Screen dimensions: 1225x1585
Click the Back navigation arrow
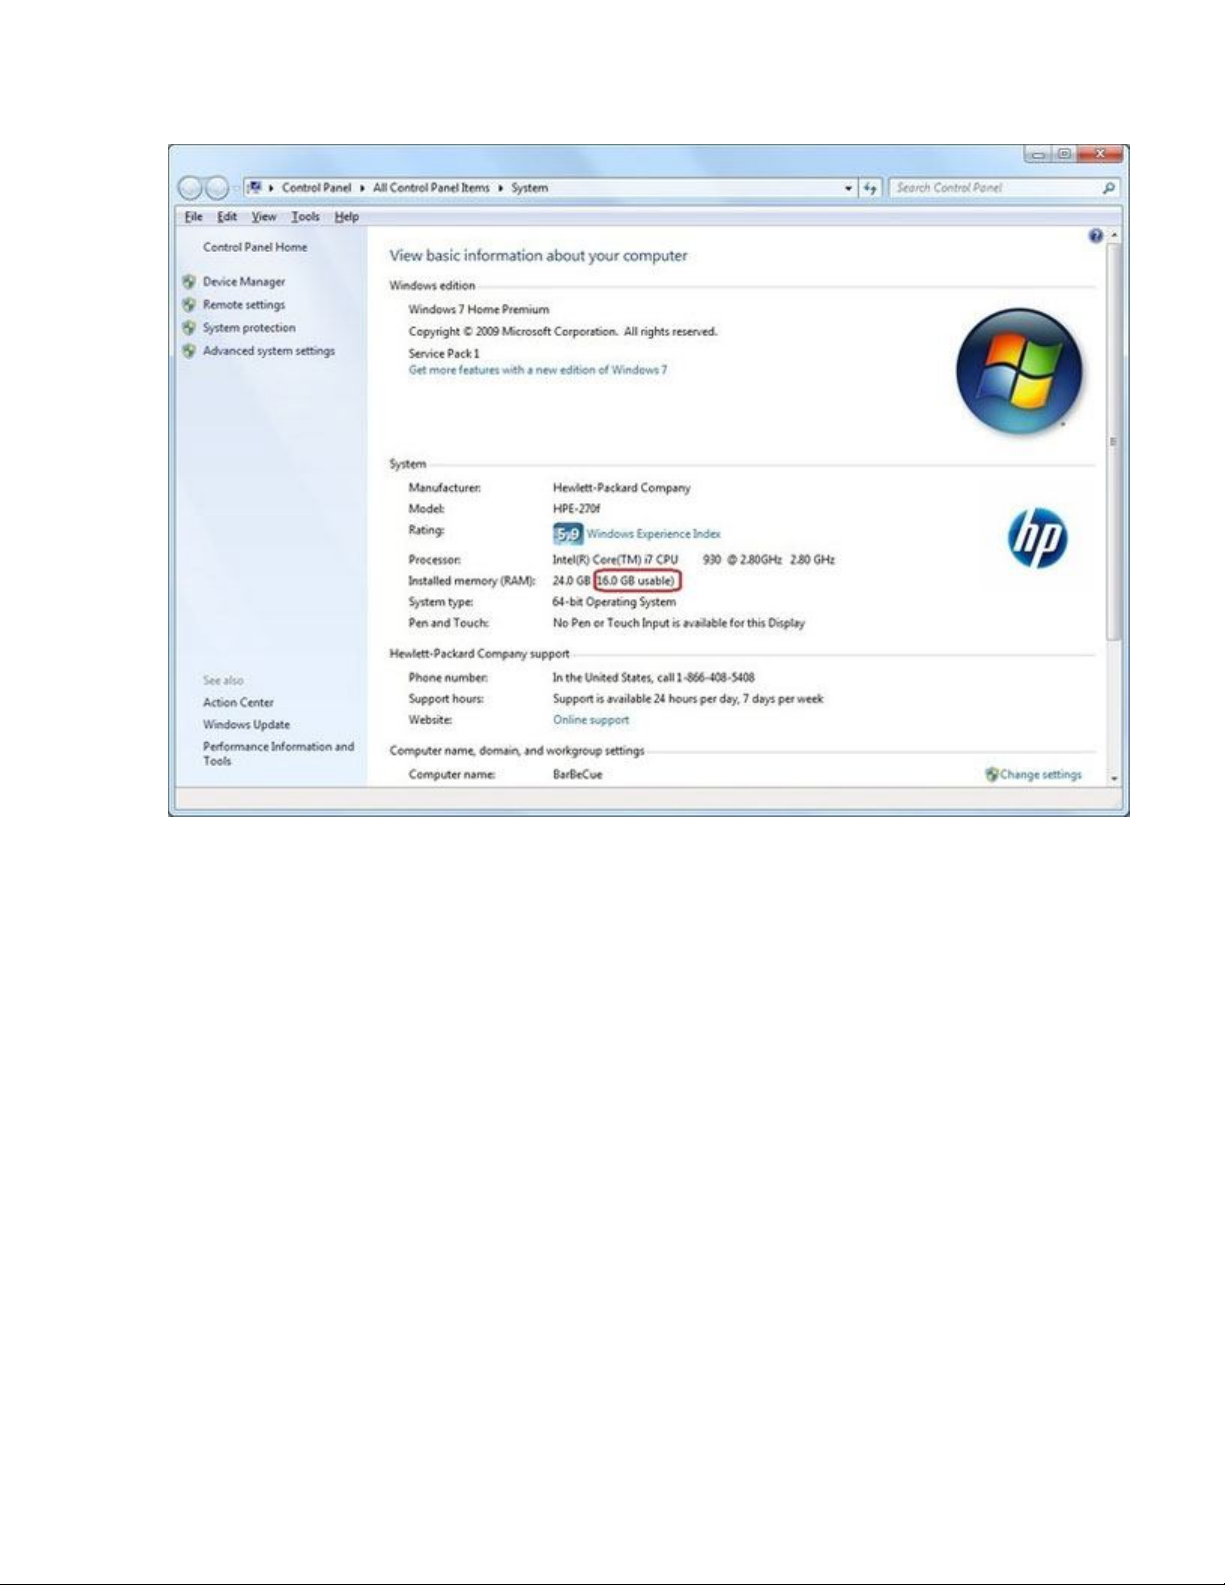pos(190,188)
